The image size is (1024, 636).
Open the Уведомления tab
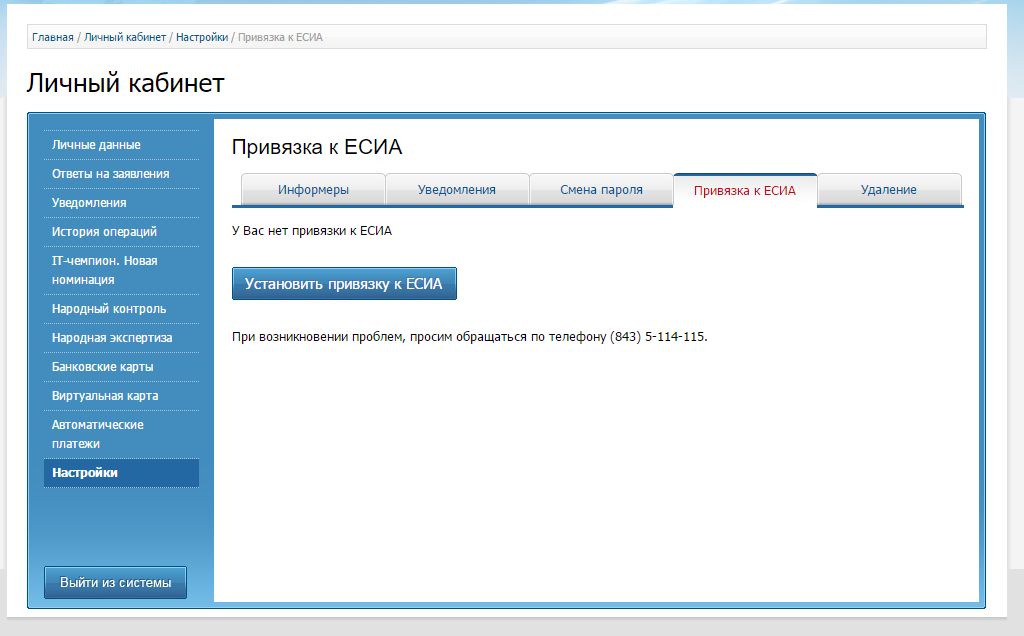pos(457,190)
